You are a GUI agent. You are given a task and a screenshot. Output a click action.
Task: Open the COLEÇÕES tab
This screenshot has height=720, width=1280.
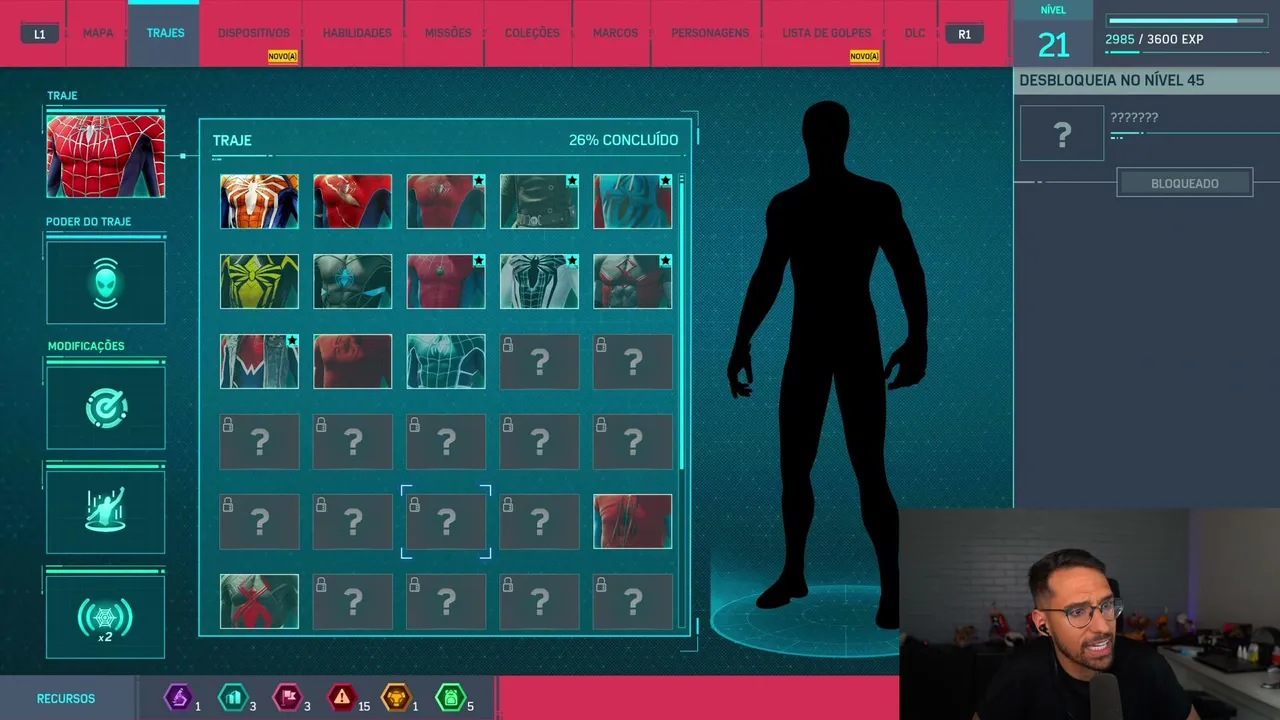(x=532, y=33)
